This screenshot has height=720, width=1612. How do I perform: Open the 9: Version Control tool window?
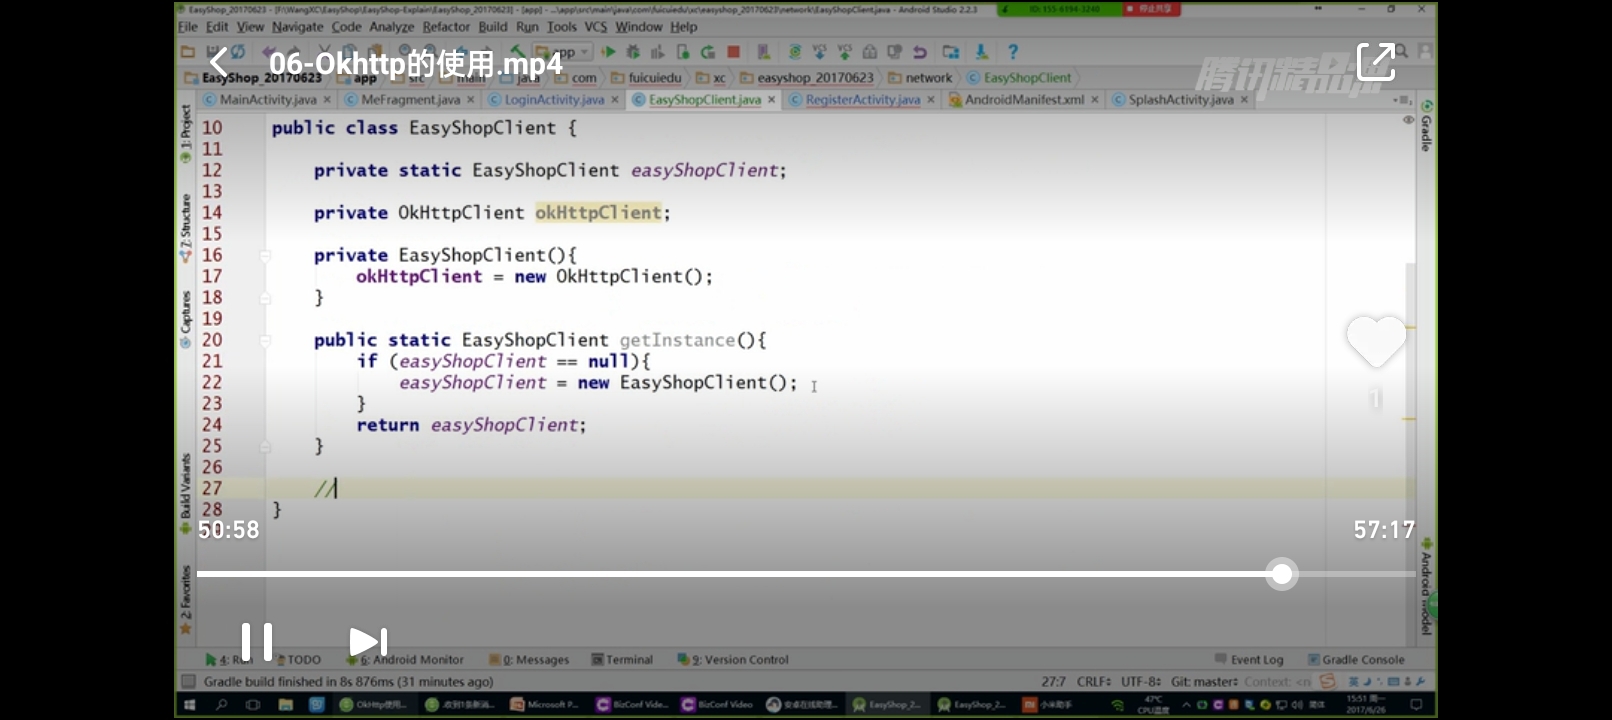[733, 660]
